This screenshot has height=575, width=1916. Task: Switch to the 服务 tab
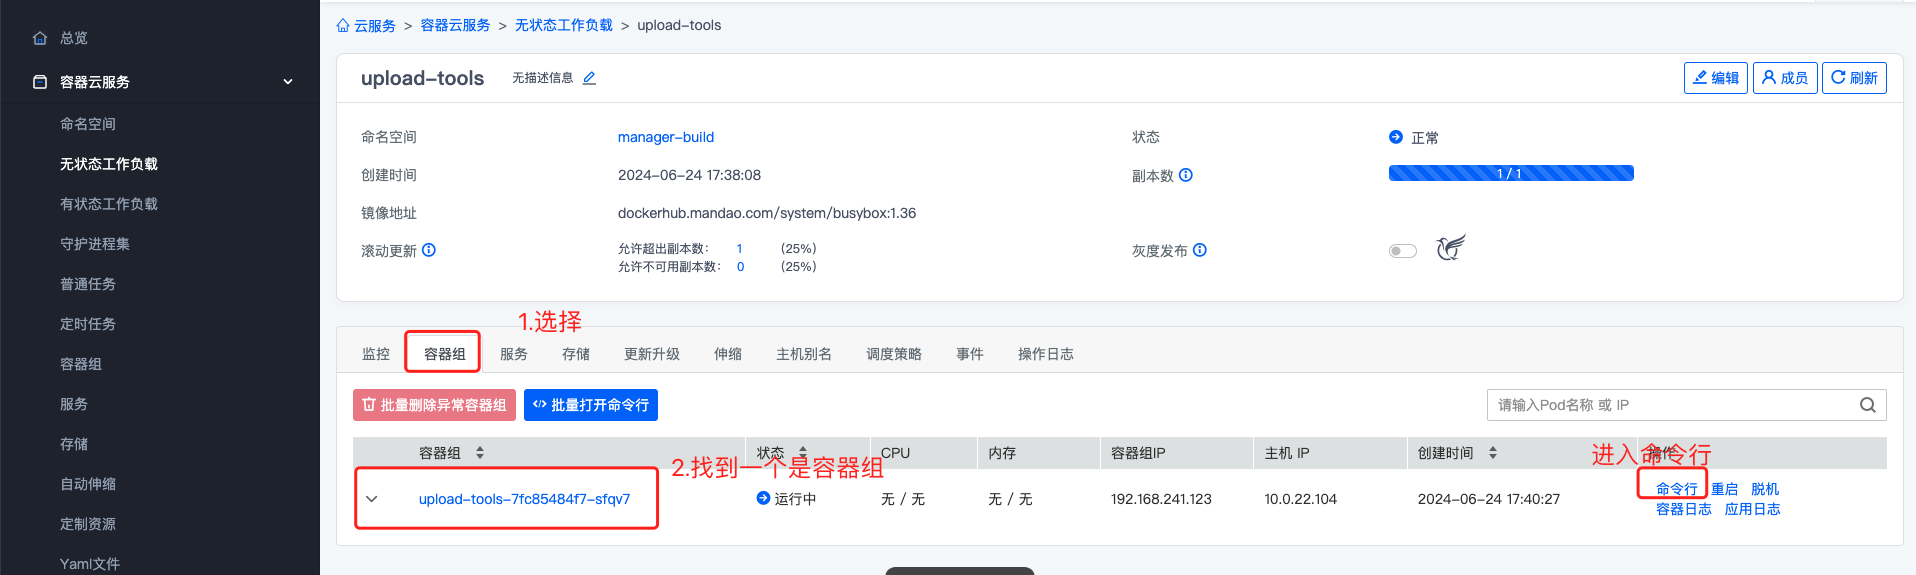(x=514, y=354)
